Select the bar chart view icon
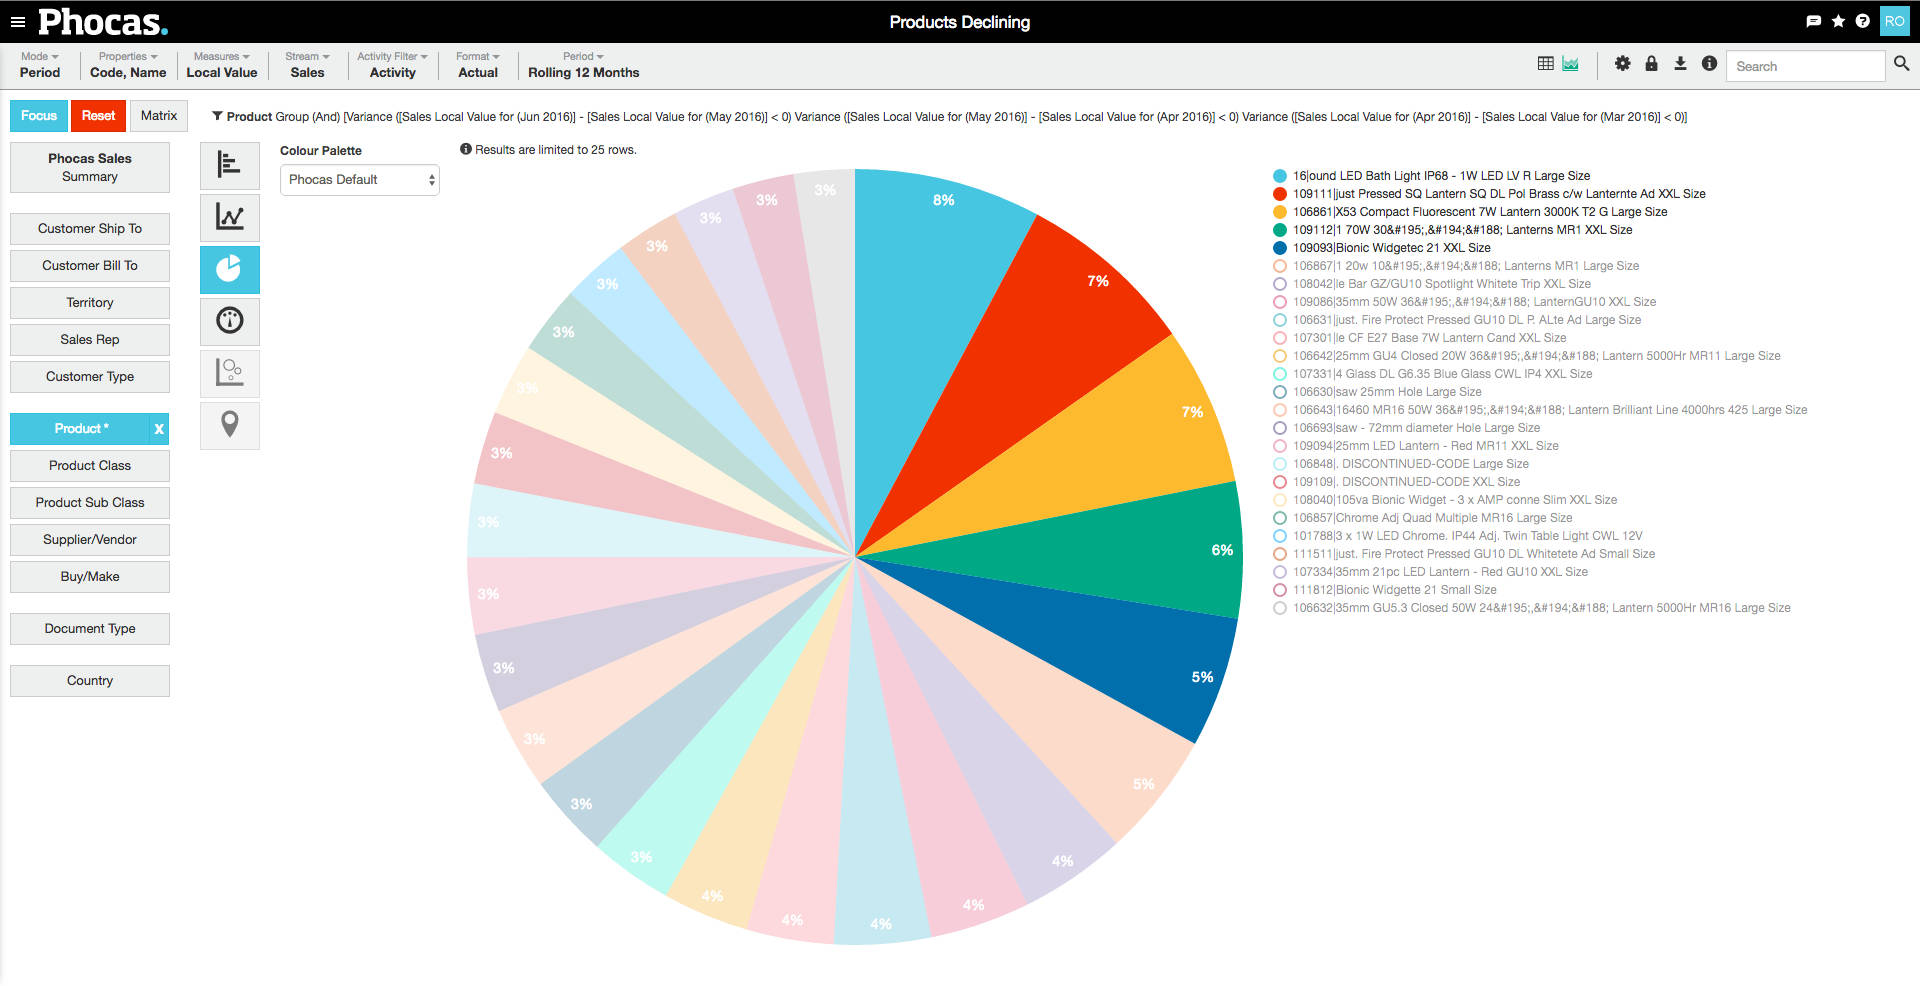This screenshot has width=1920, height=986. (x=229, y=165)
